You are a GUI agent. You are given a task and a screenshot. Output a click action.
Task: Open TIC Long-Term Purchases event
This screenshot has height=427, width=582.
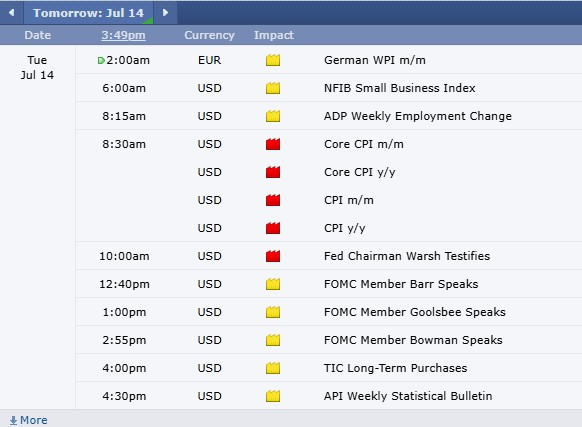395,368
